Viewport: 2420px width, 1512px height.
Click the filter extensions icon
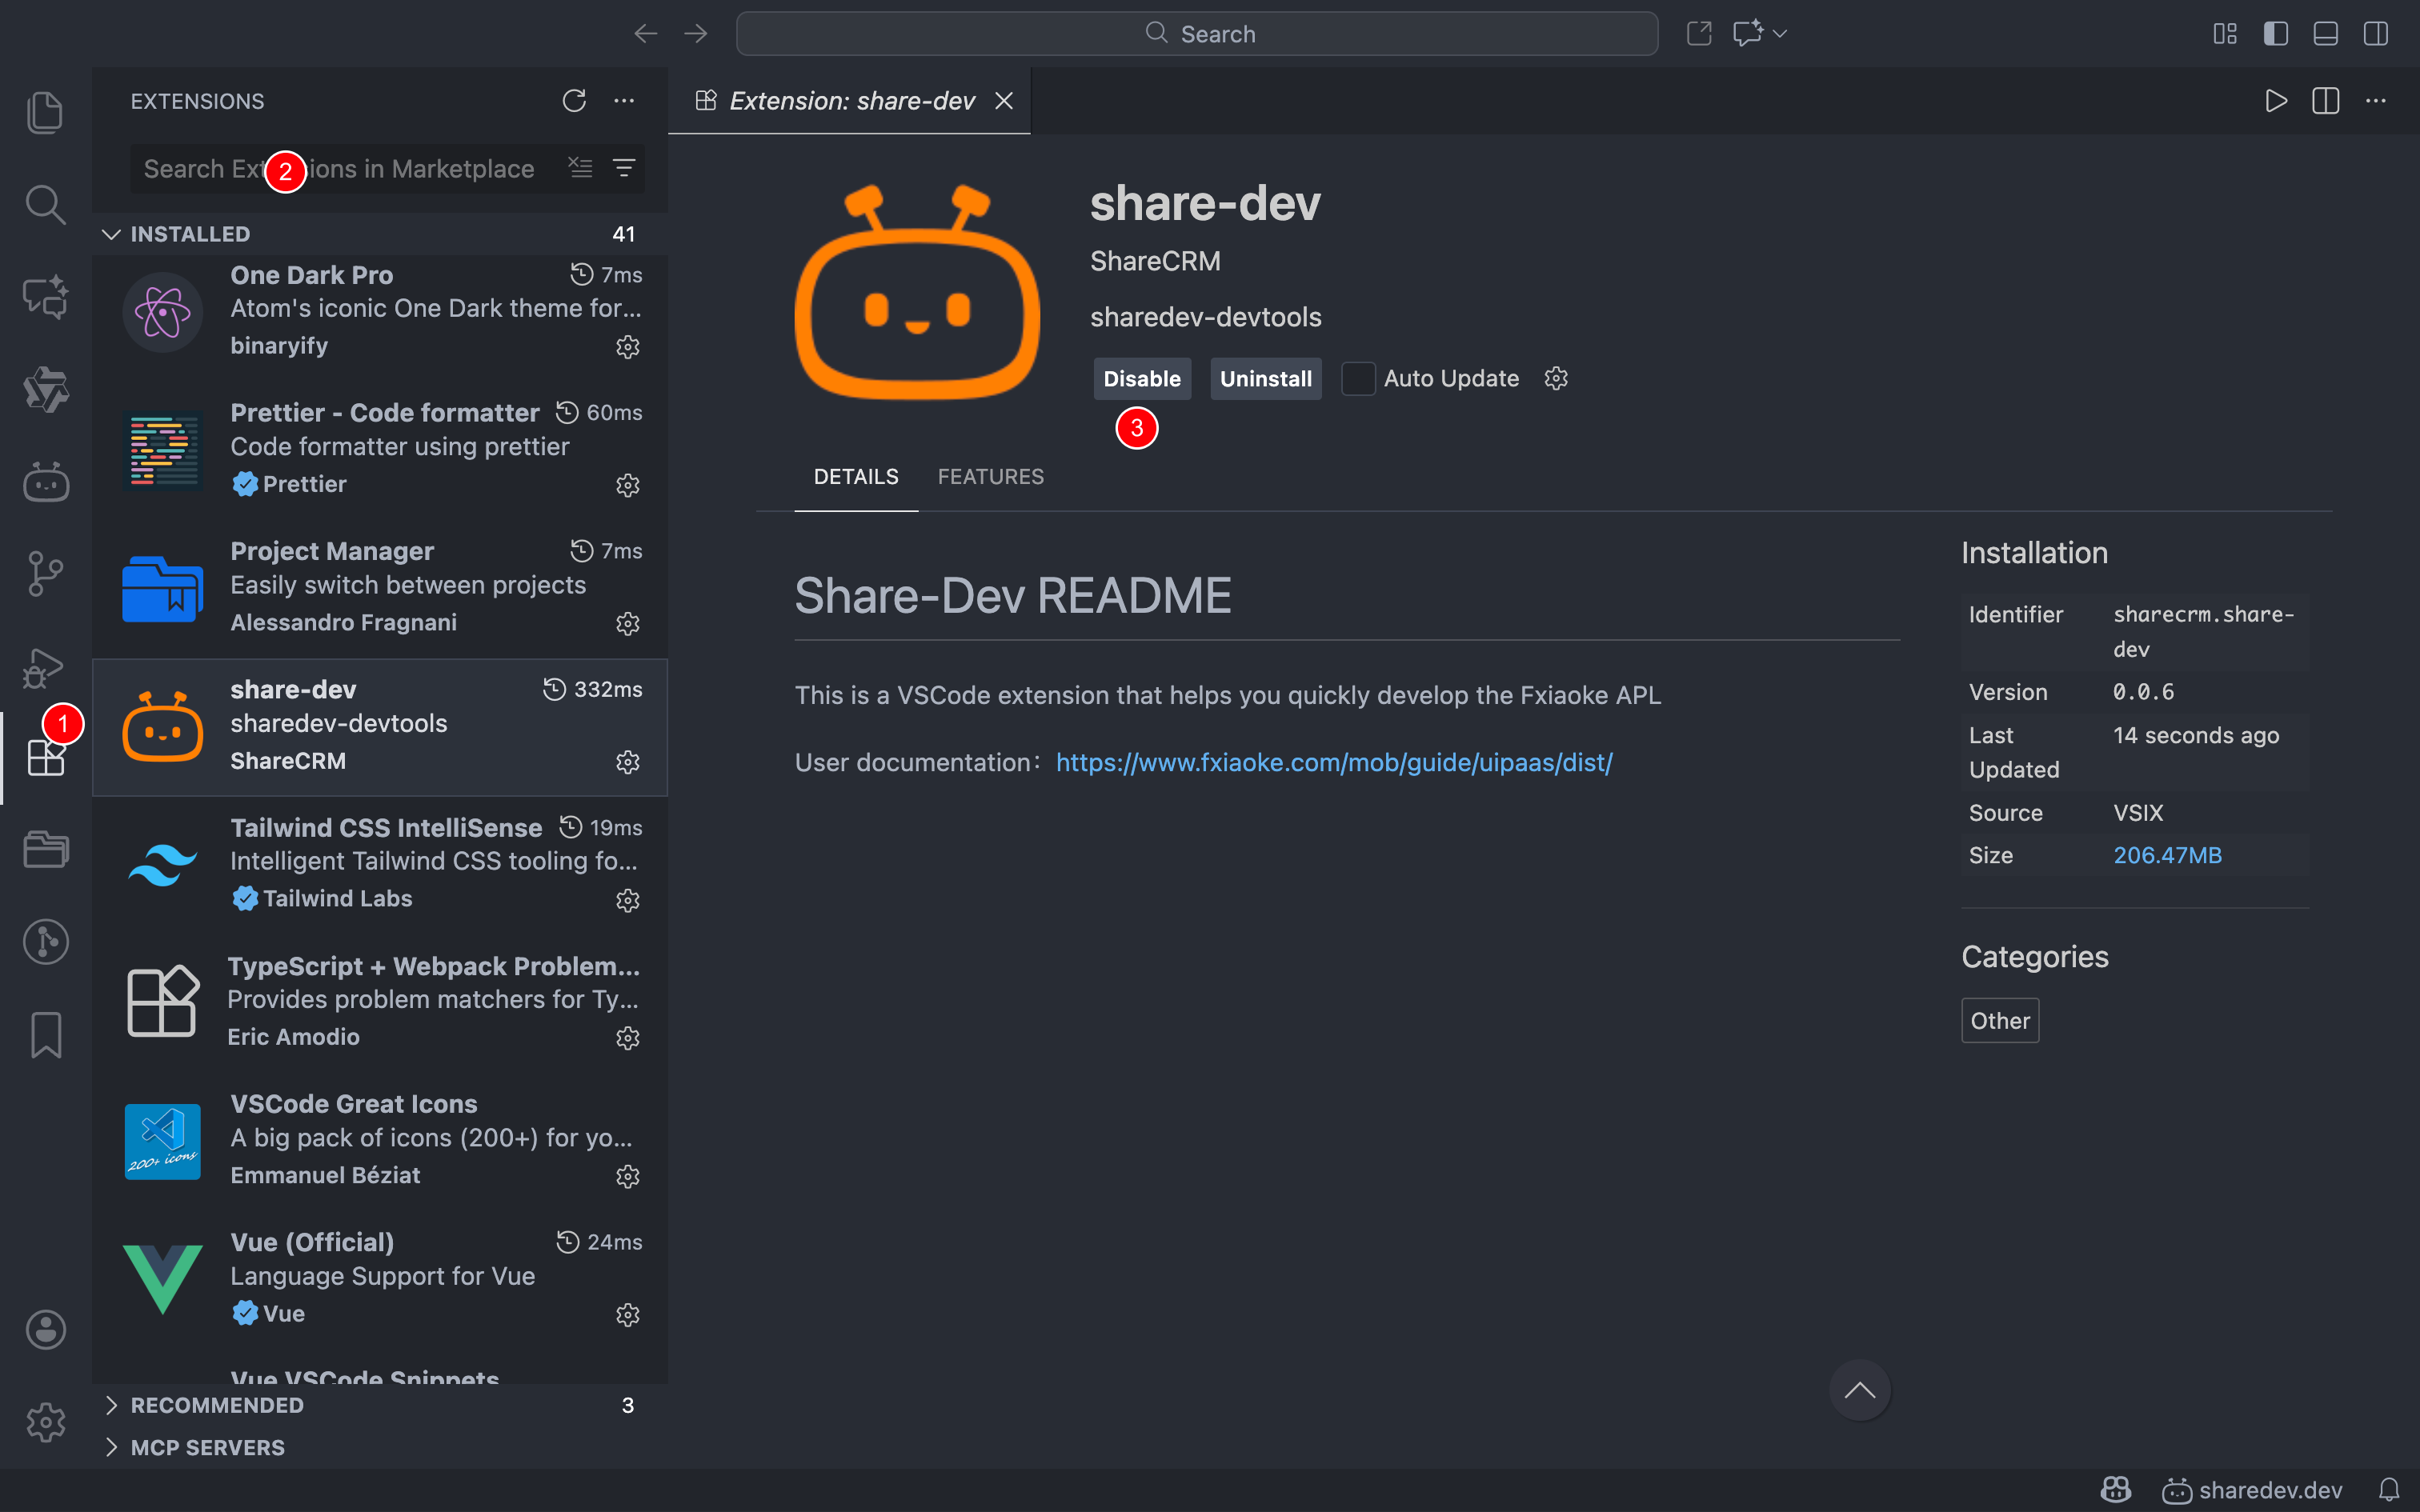tap(624, 168)
